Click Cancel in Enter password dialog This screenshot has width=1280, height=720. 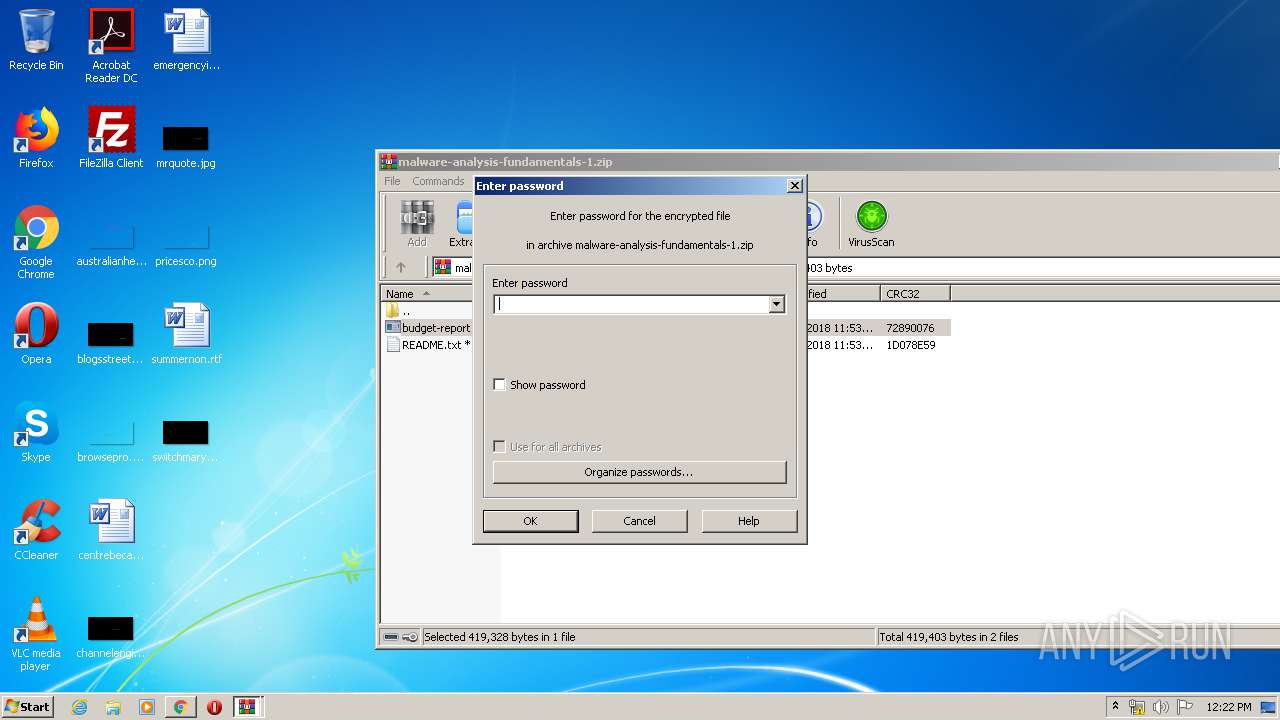pos(640,521)
